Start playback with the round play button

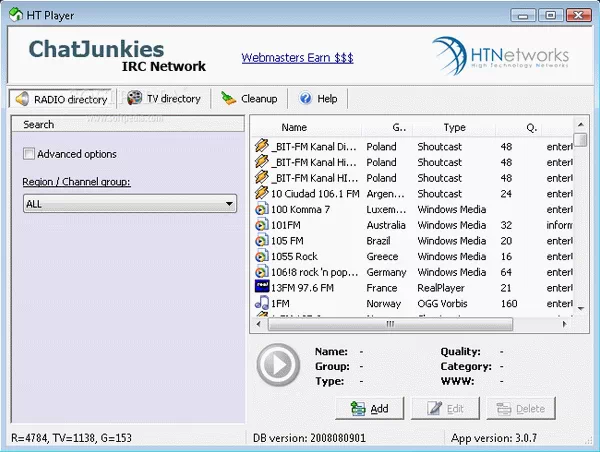pos(278,365)
